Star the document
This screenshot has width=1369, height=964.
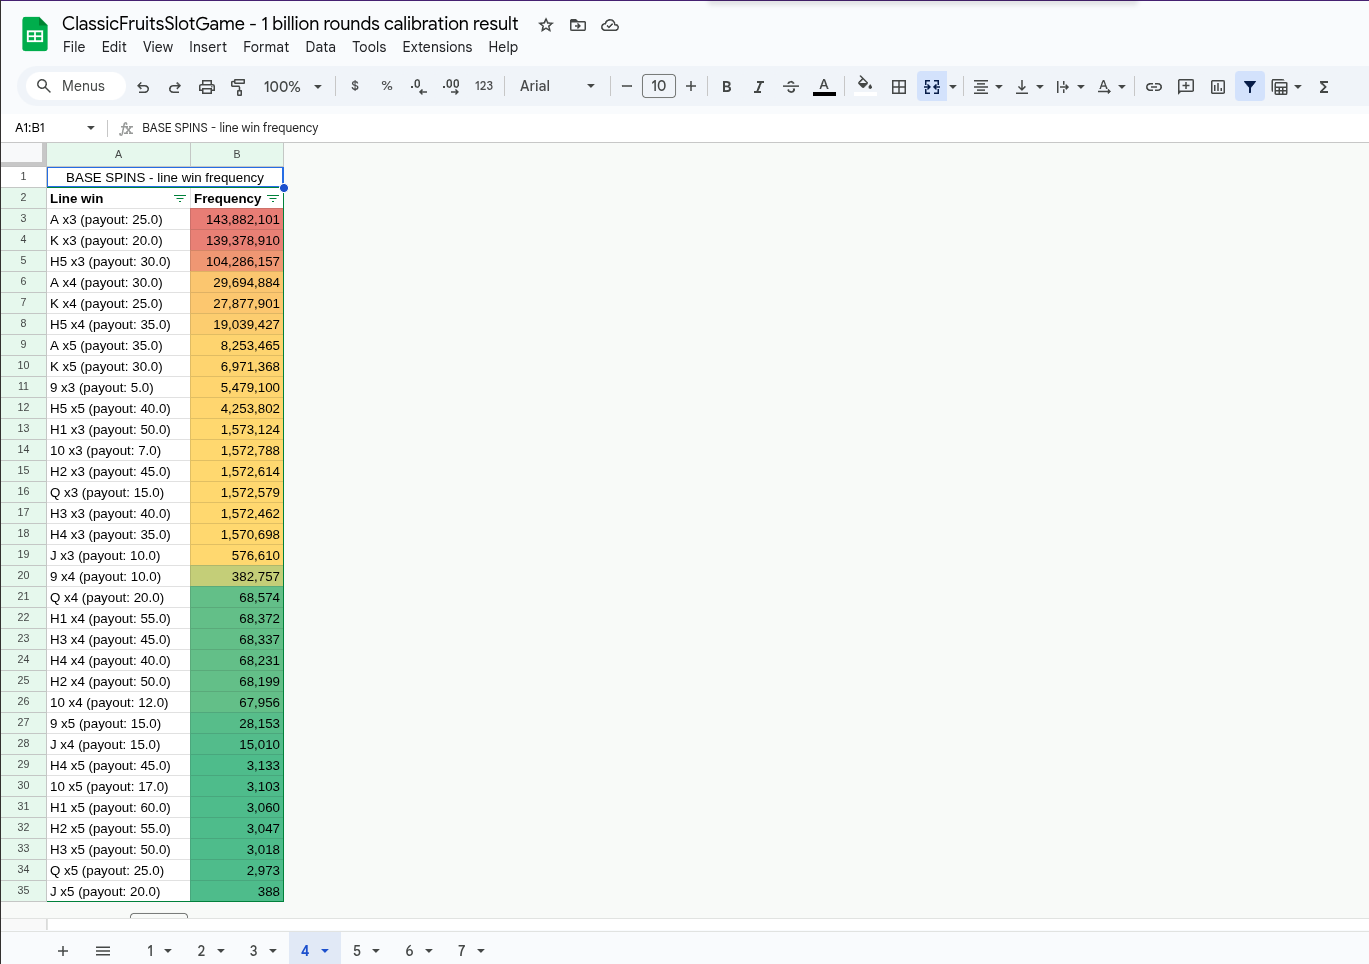(546, 25)
